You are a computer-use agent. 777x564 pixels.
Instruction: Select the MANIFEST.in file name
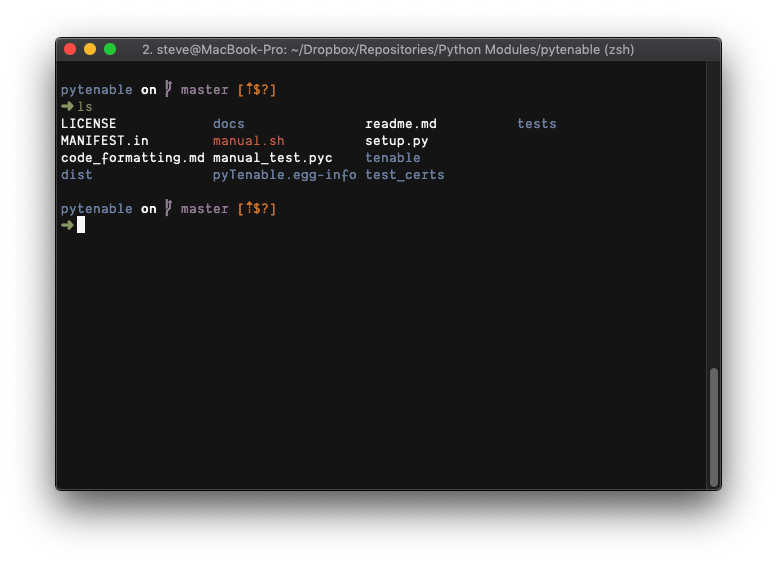(x=105, y=141)
